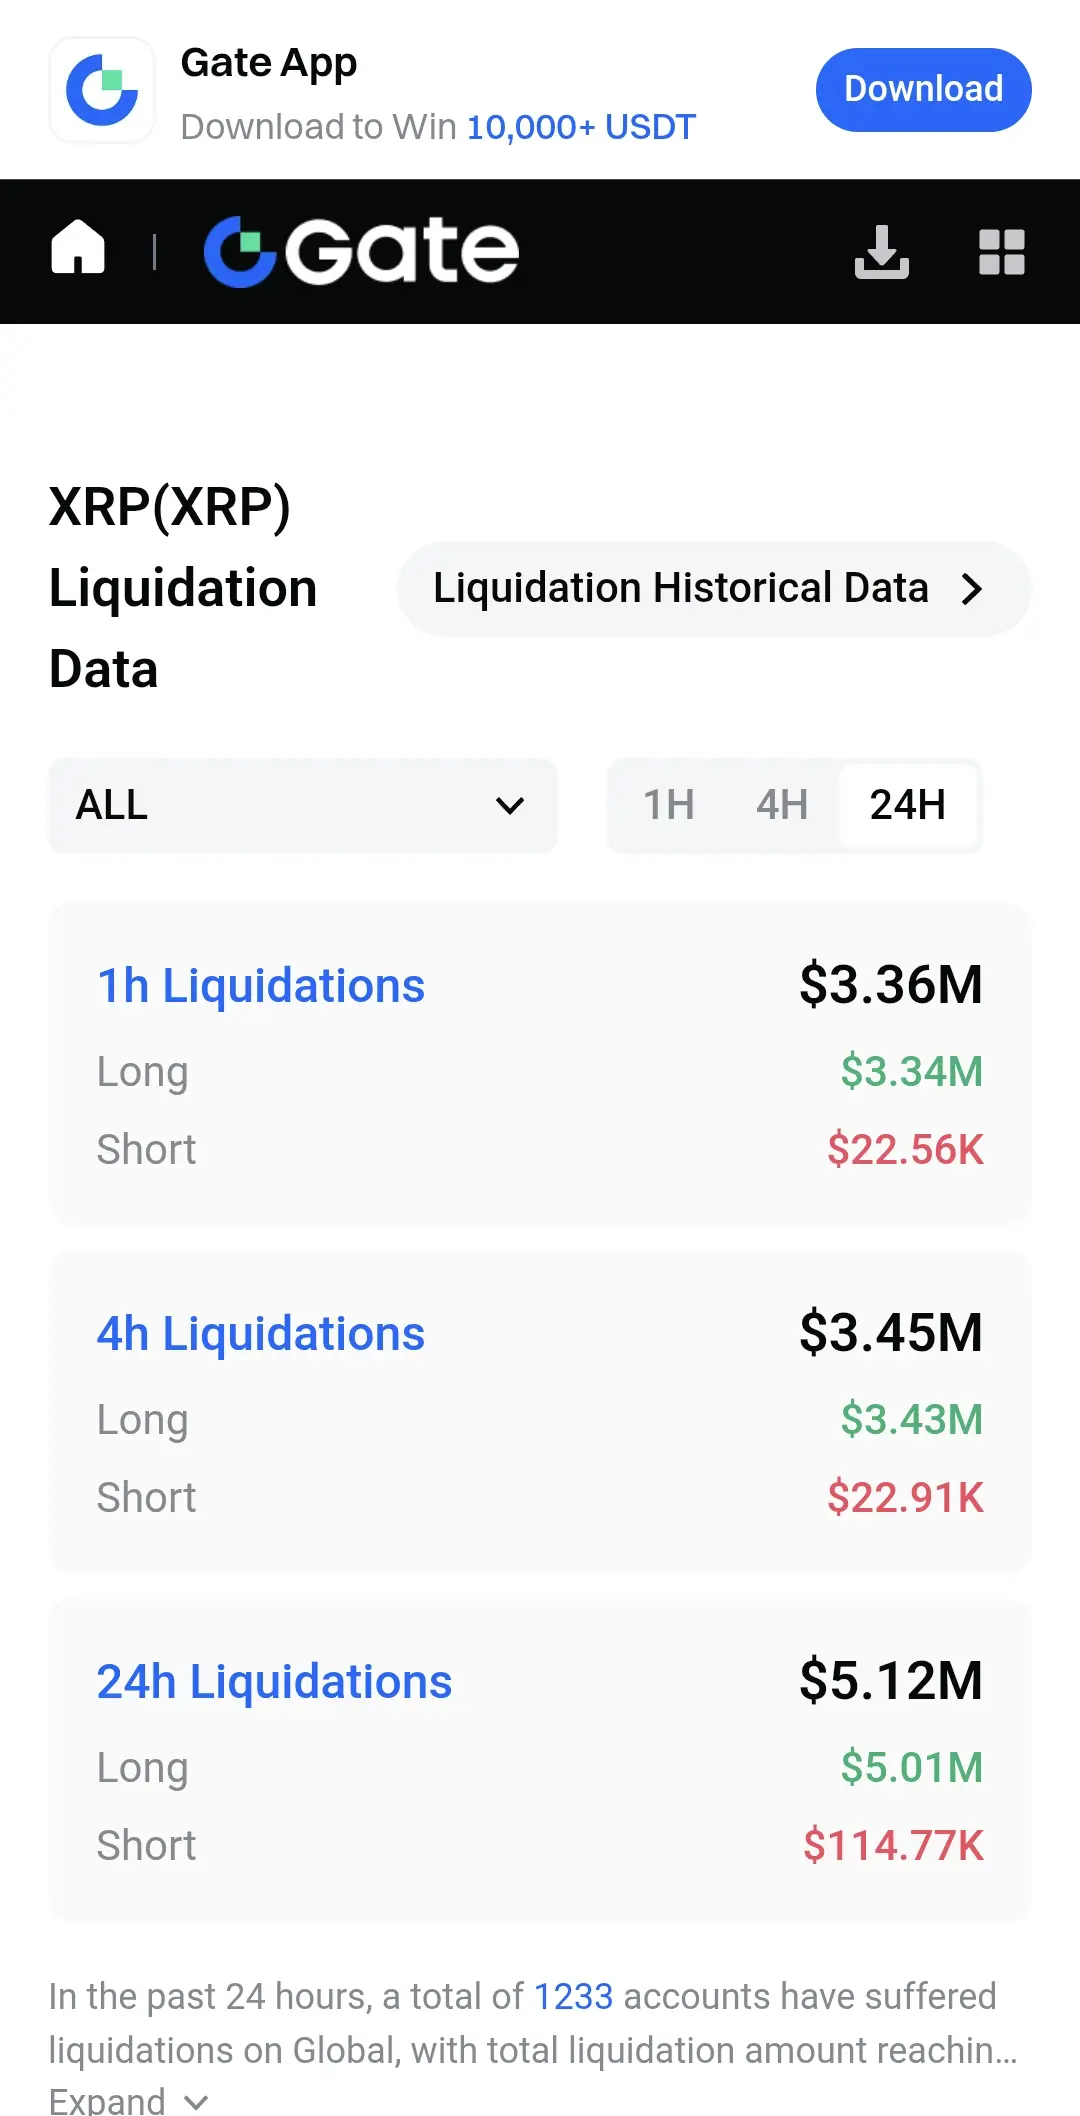The width and height of the screenshot is (1080, 2116).
Task: Tap the download app icon in header
Action: (x=881, y=251)
